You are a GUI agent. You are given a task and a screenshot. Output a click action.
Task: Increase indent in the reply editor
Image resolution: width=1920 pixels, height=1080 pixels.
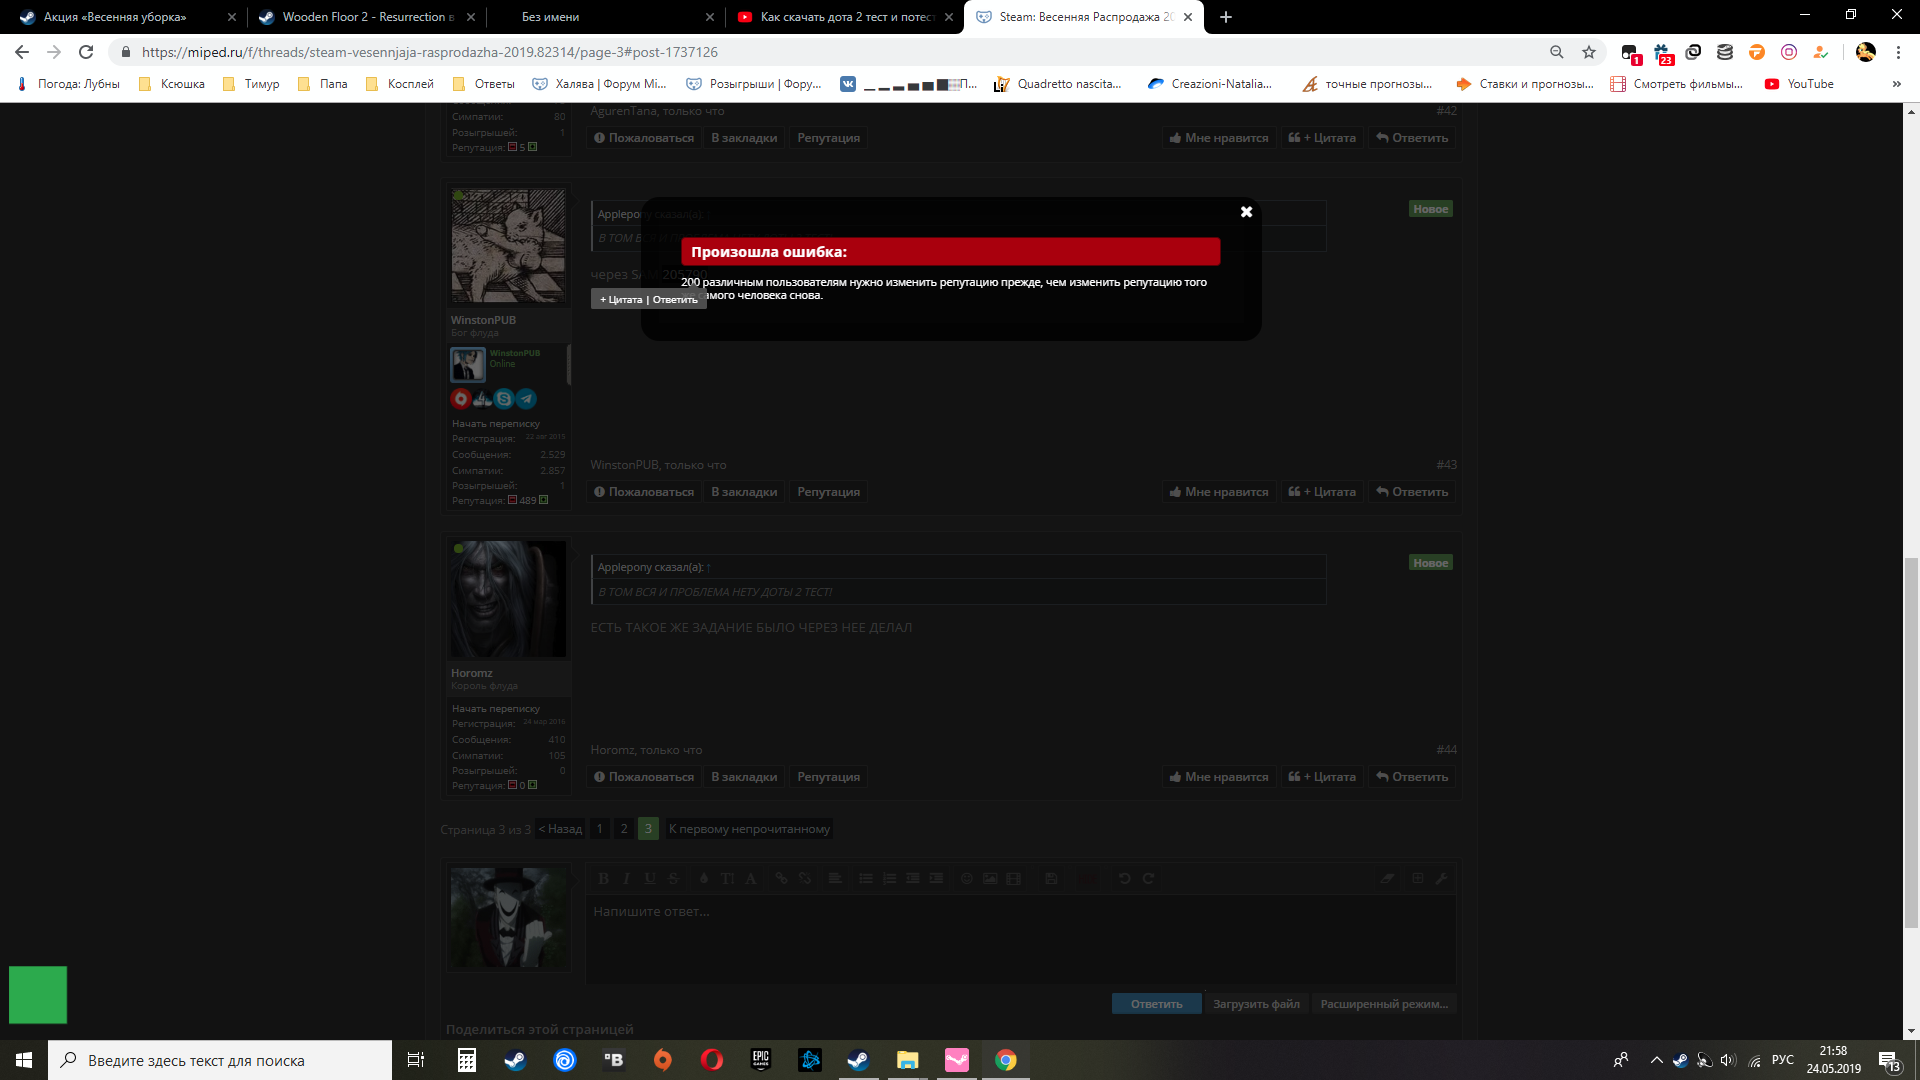point(936,879)
